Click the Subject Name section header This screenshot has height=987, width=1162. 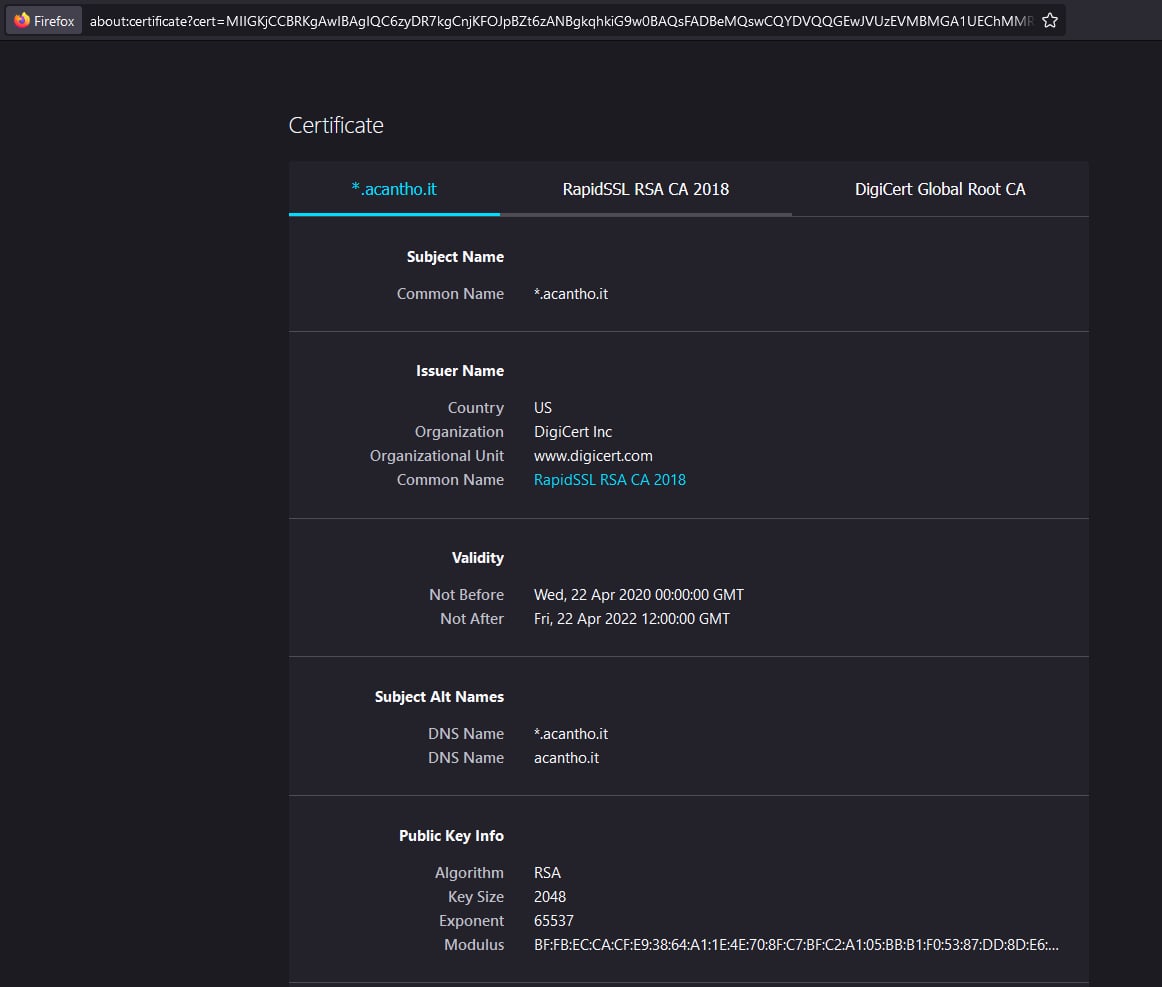click(x=455, y=257)
